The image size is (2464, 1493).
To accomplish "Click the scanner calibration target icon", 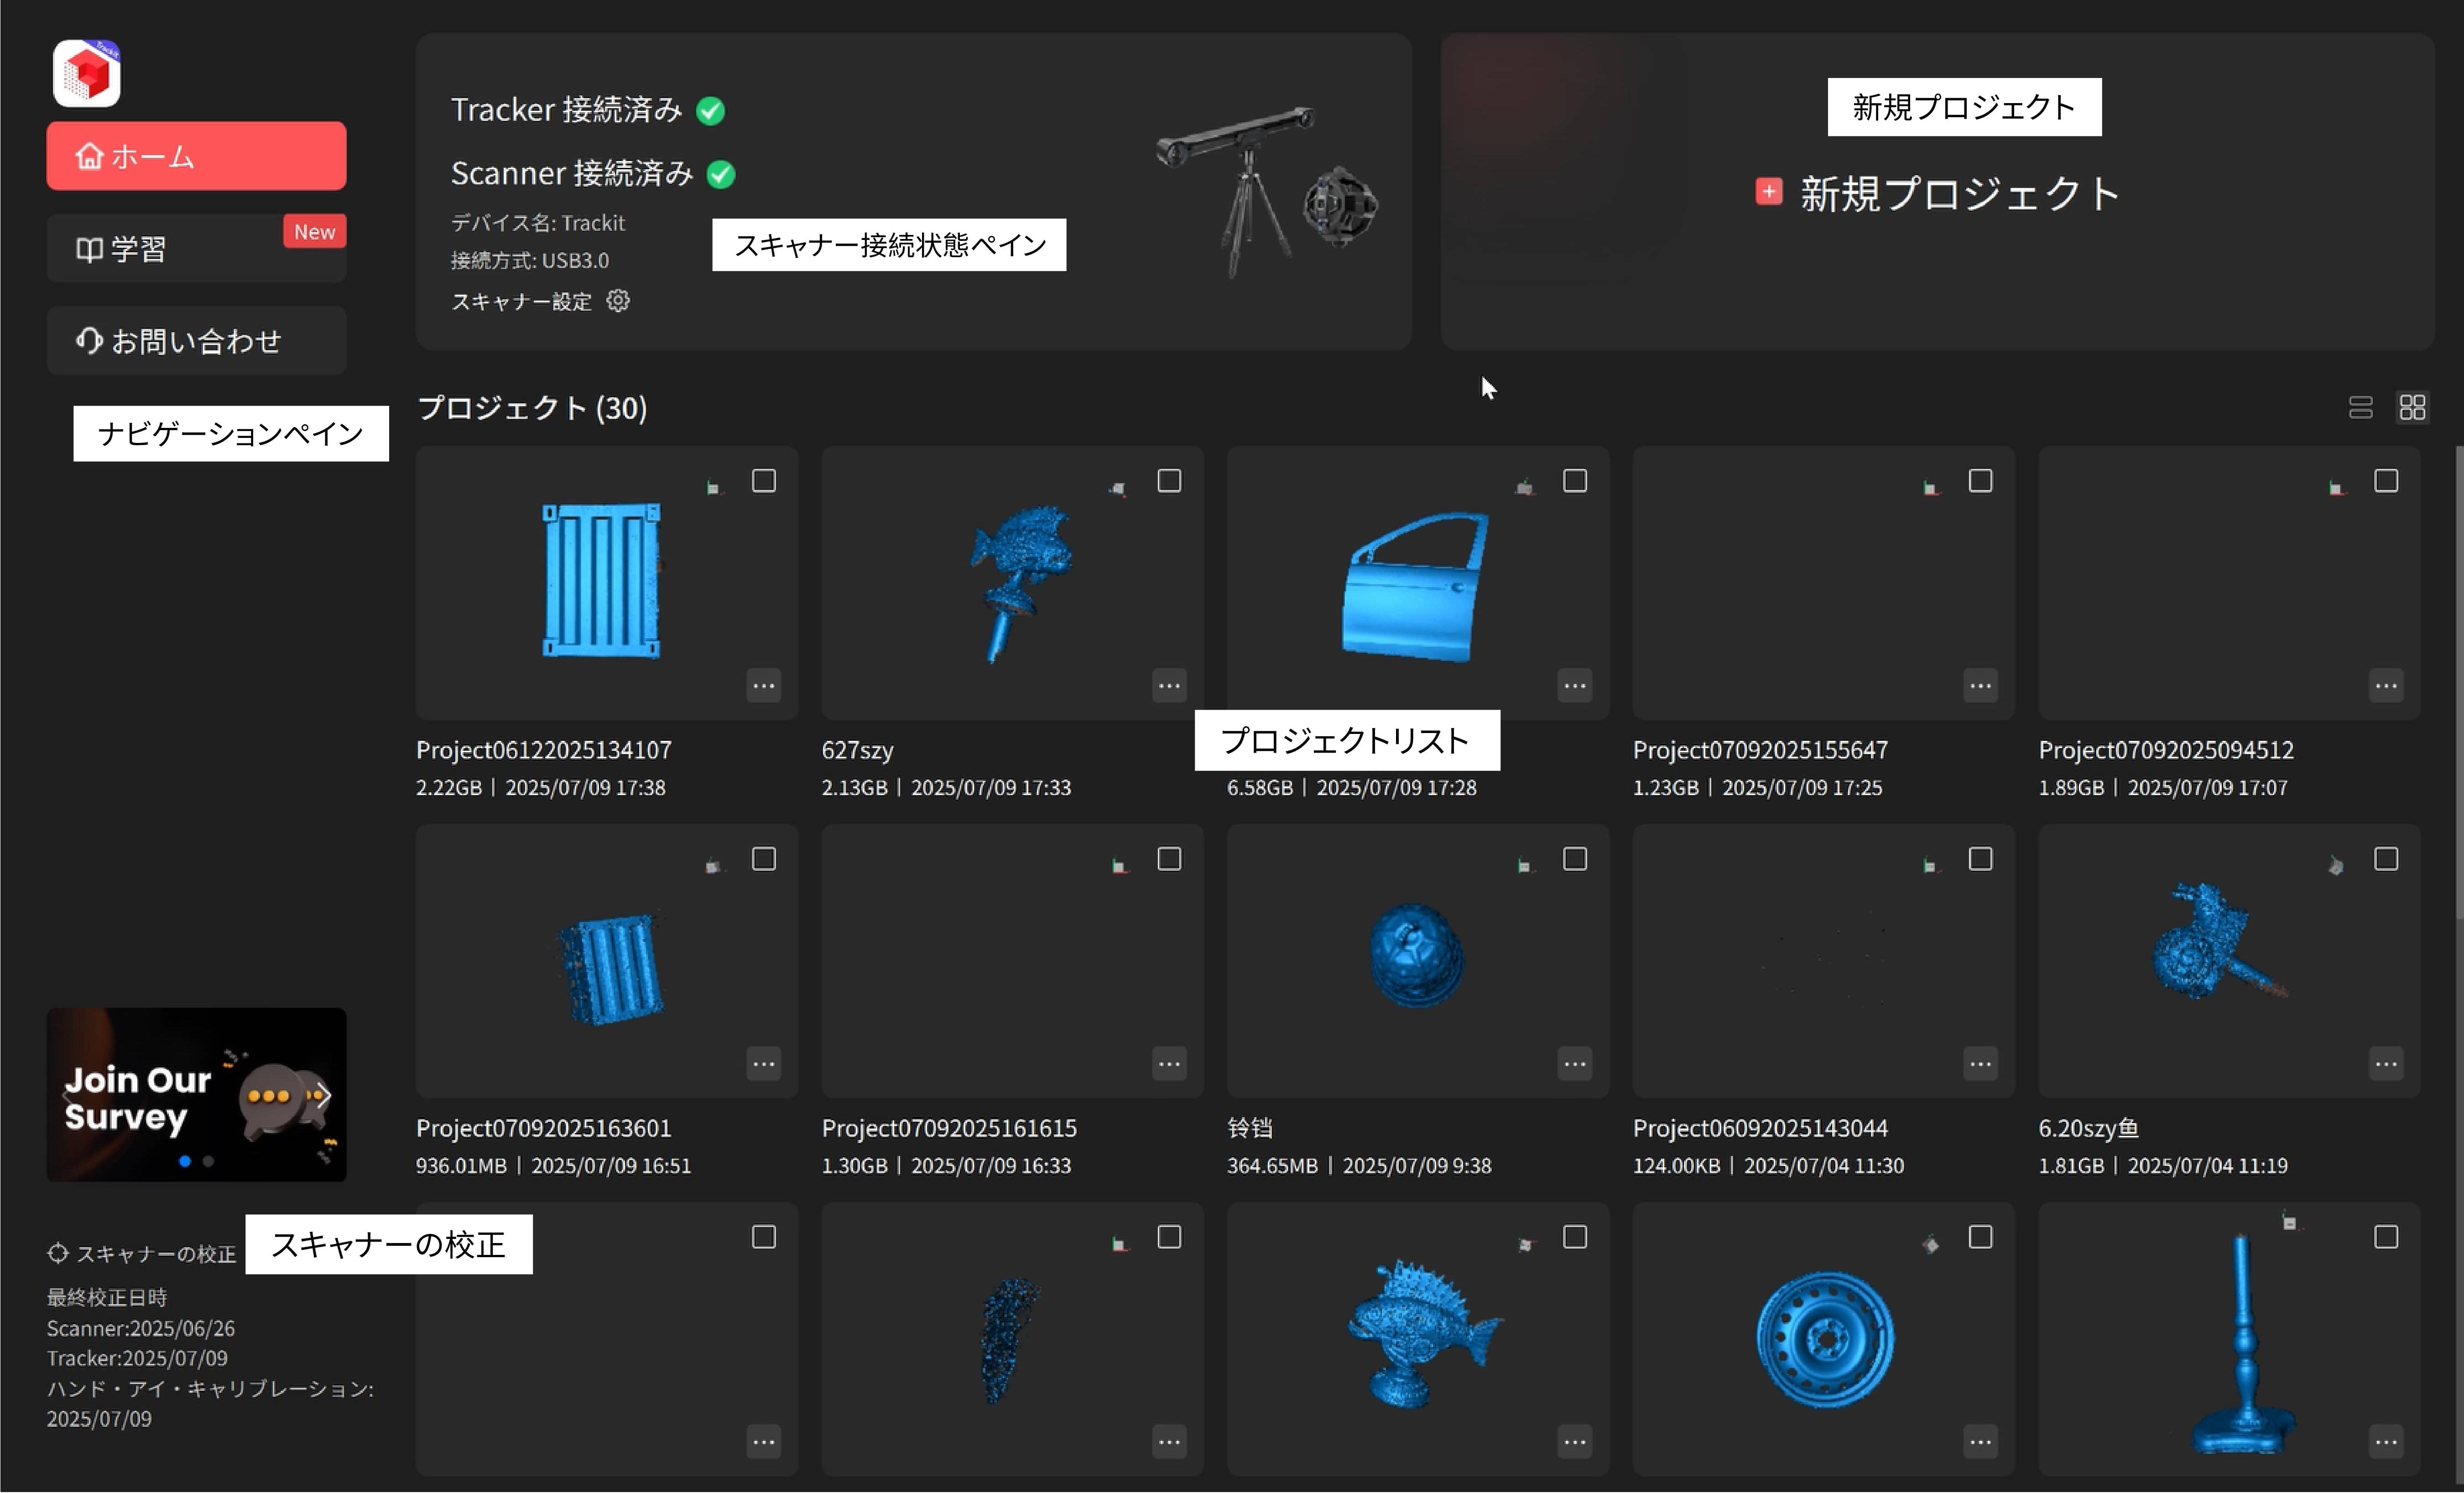I will 58,1253.
